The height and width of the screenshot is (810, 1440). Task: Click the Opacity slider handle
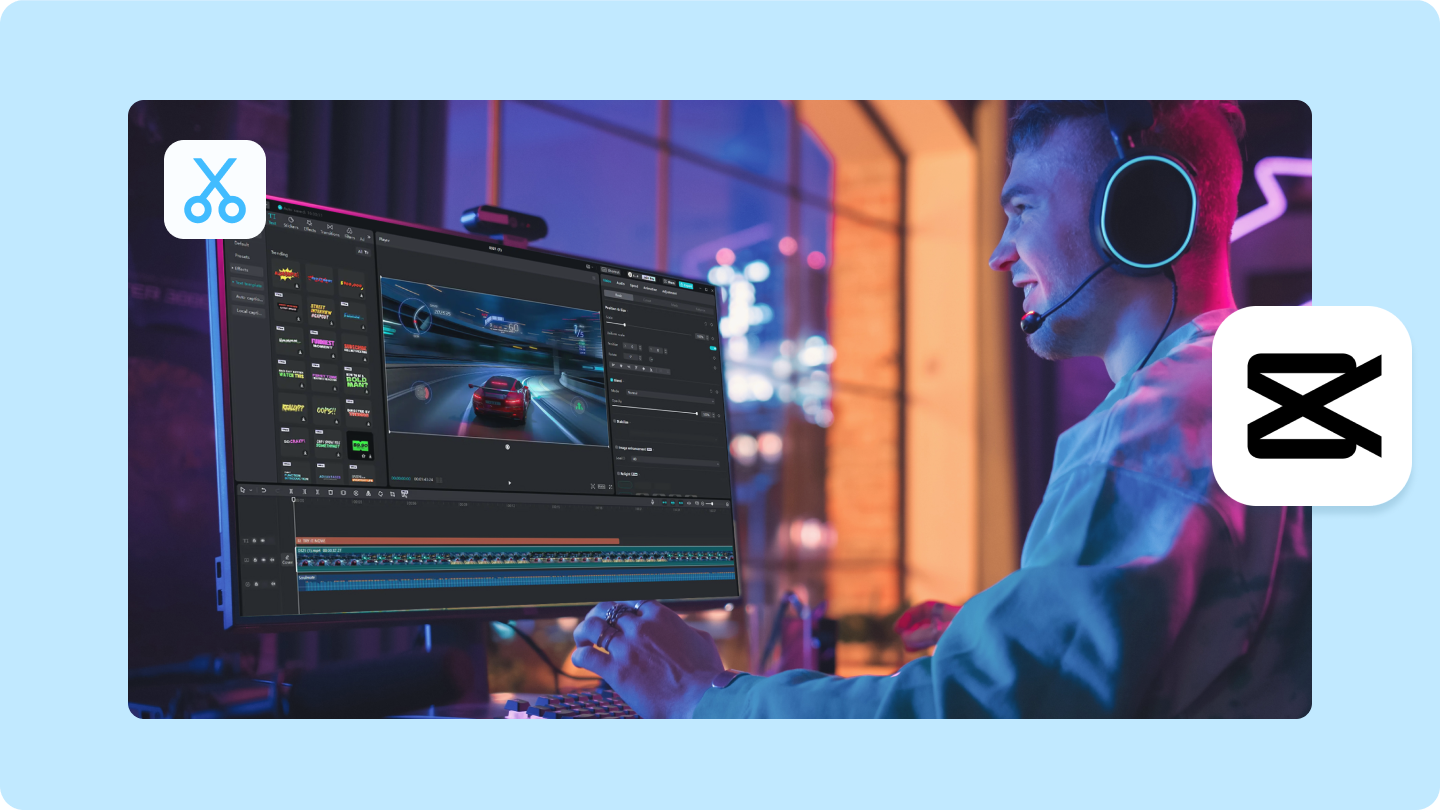pos(697,413)
